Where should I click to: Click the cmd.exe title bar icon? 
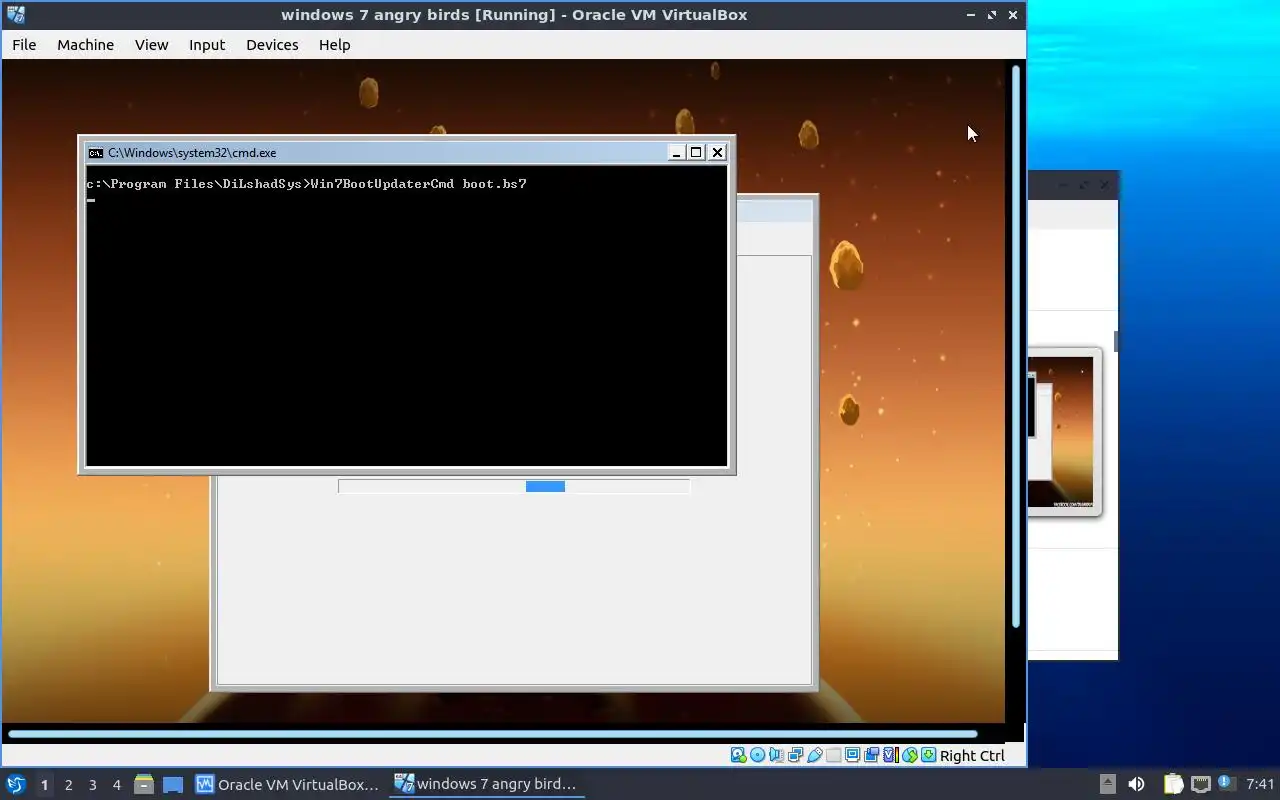click(95, 153)
